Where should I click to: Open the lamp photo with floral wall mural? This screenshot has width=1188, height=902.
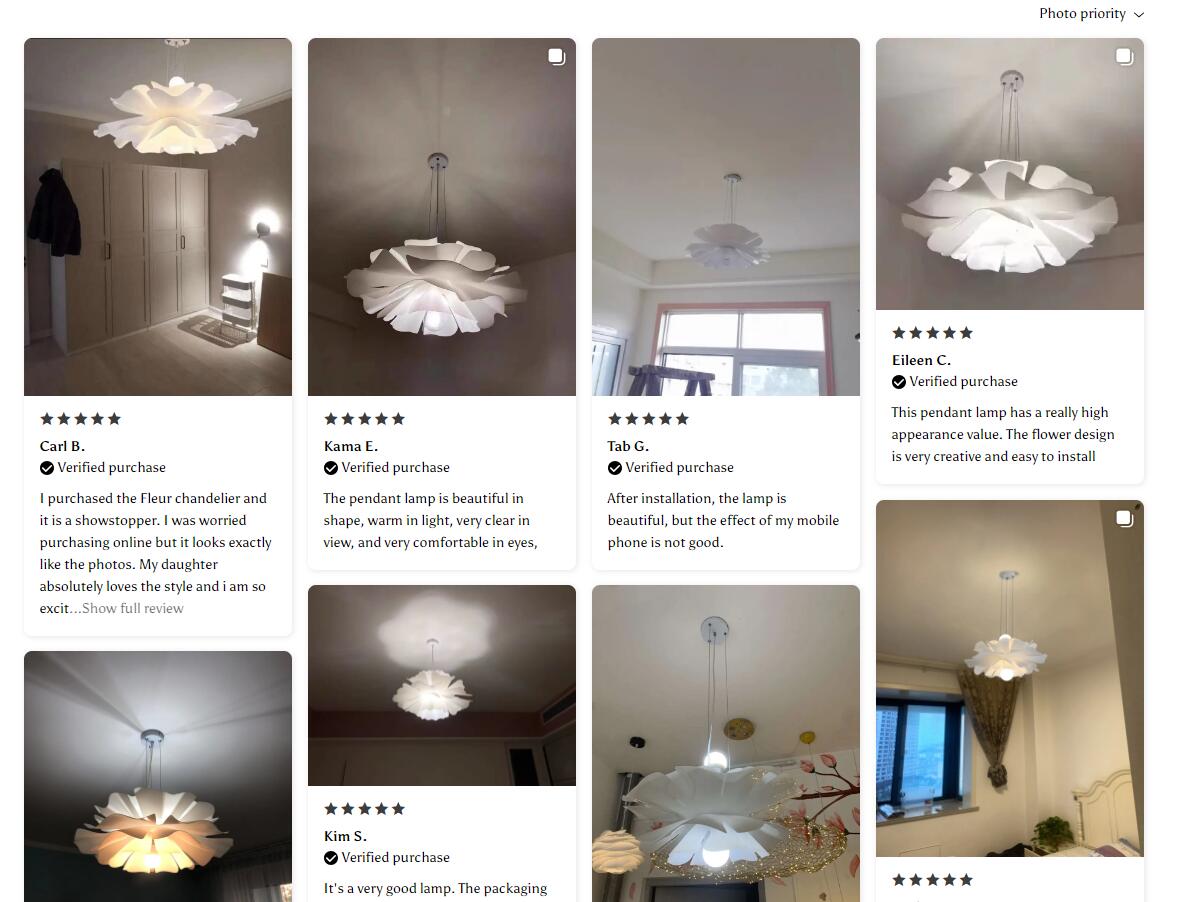tap(726, 744)
